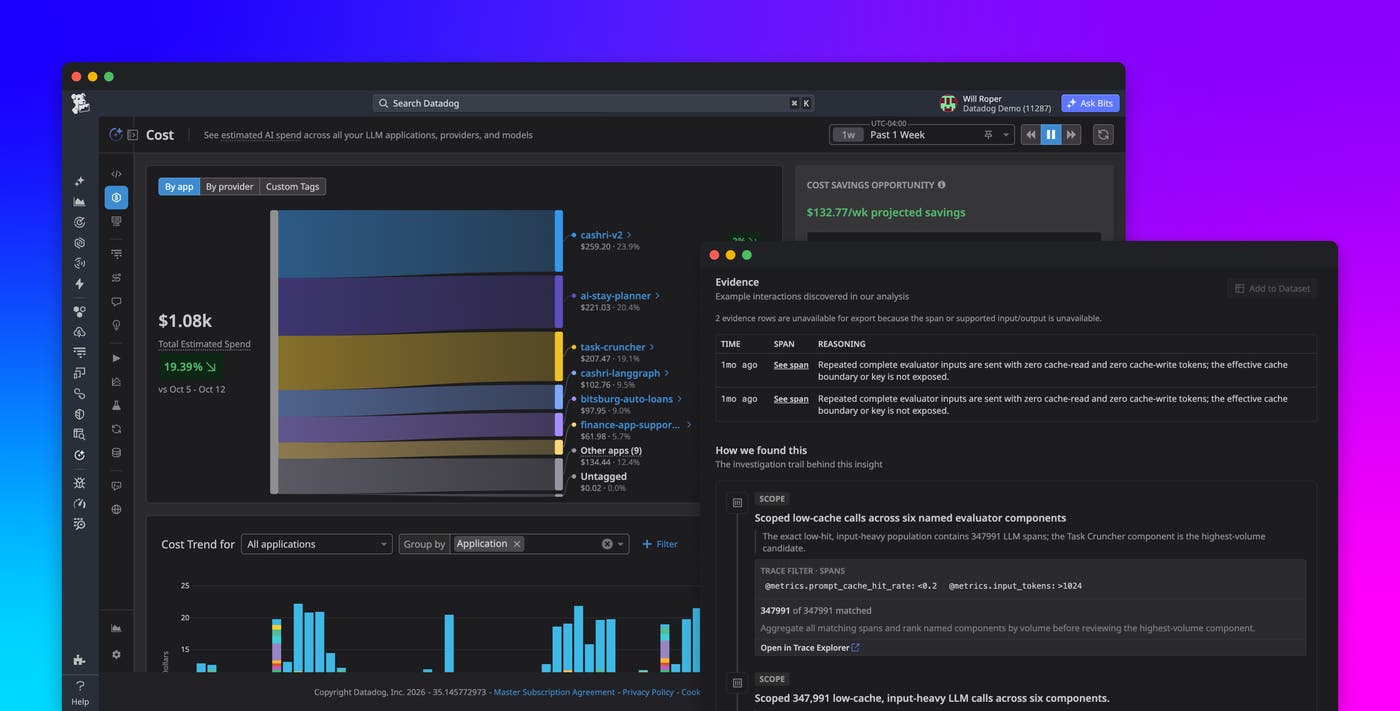The height and width of the screenshot is (711, 1400).
Task: Click the Filter button
Action: click(660, 544)
